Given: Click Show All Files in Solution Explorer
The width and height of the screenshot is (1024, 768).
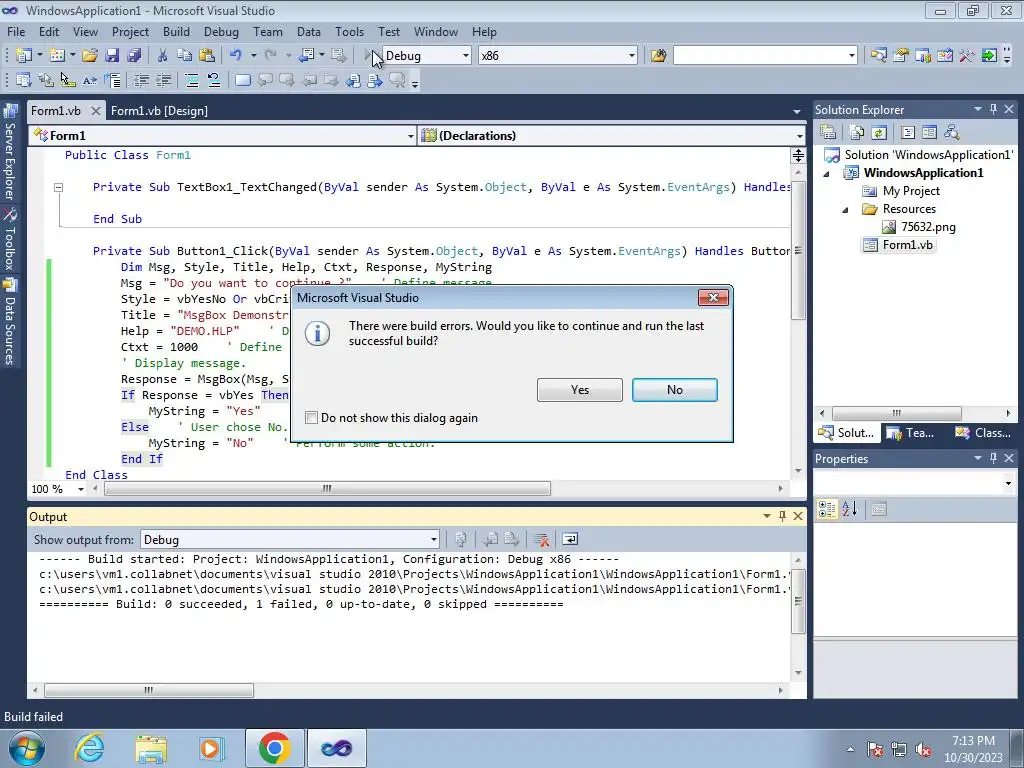Looking at the screenshot, I should pos(857,133).
